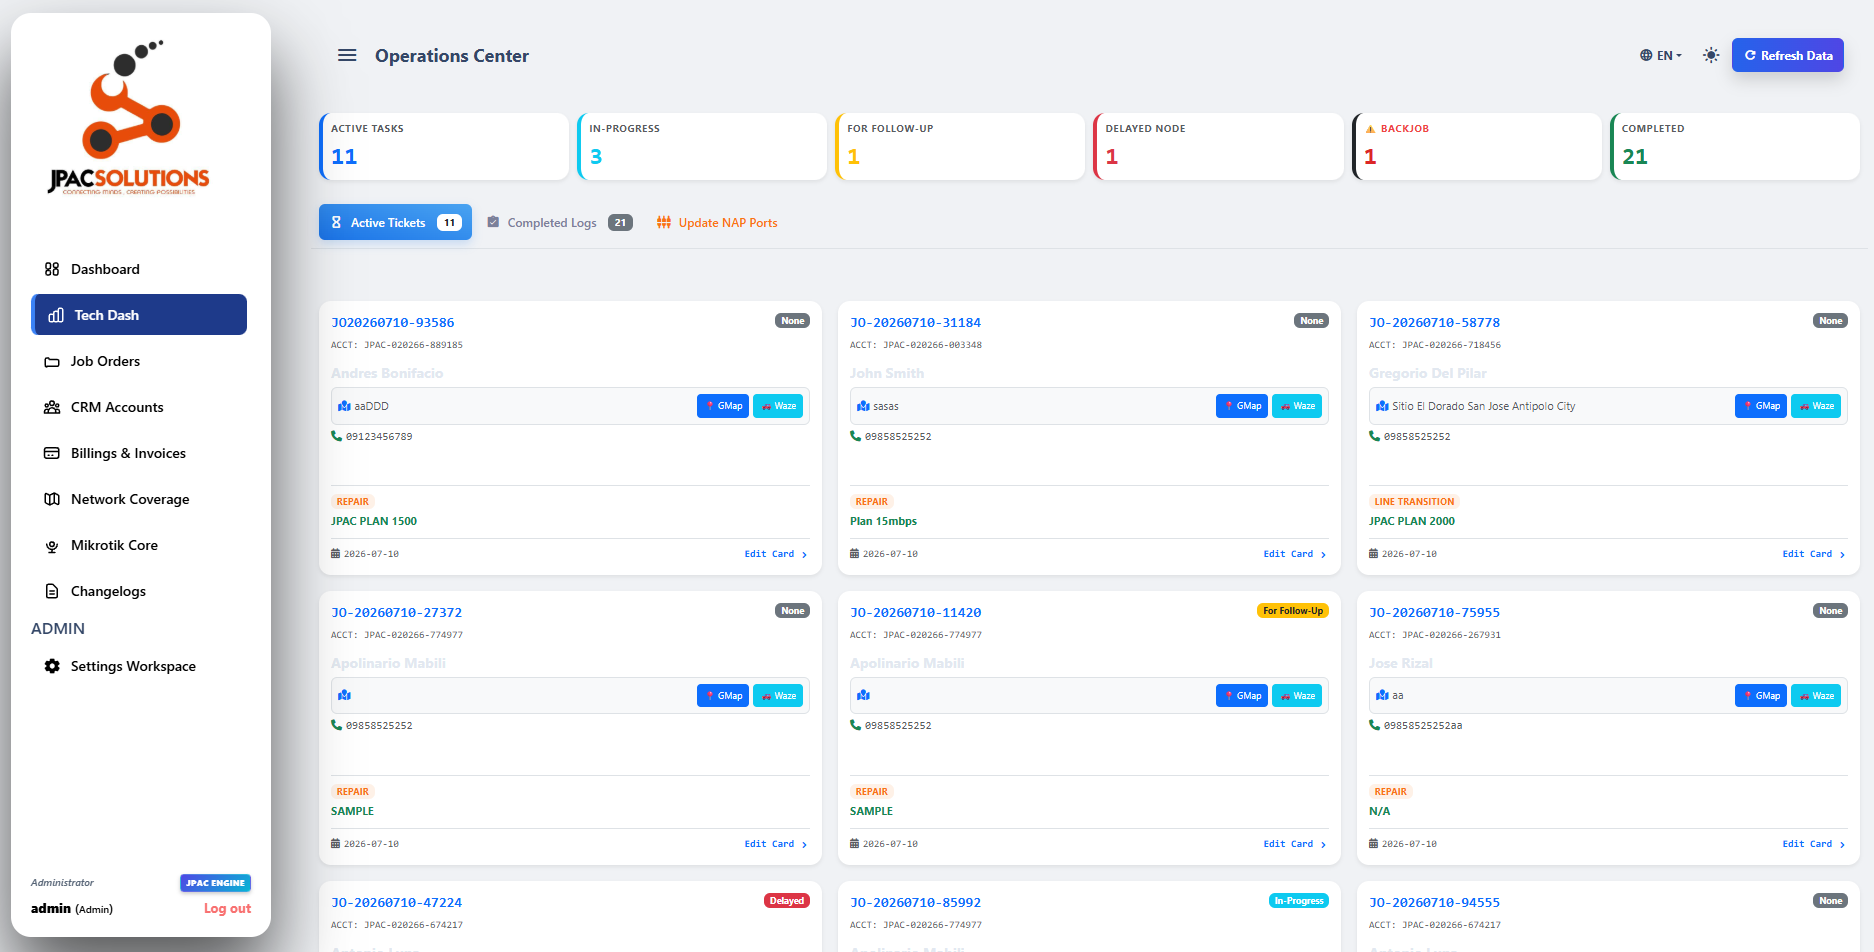The image size is (1874, 952).
Task: Open the EN language dropdown
Action: click(1661, 55)
